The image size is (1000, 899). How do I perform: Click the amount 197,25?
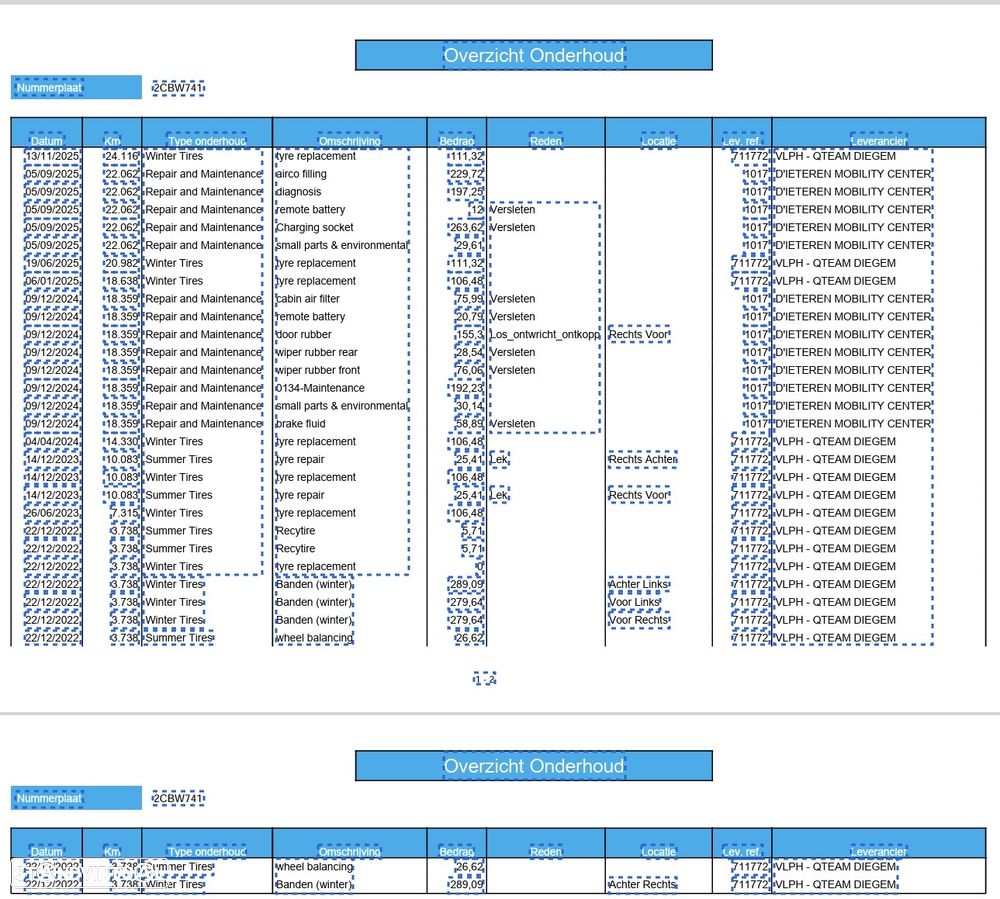466,192
